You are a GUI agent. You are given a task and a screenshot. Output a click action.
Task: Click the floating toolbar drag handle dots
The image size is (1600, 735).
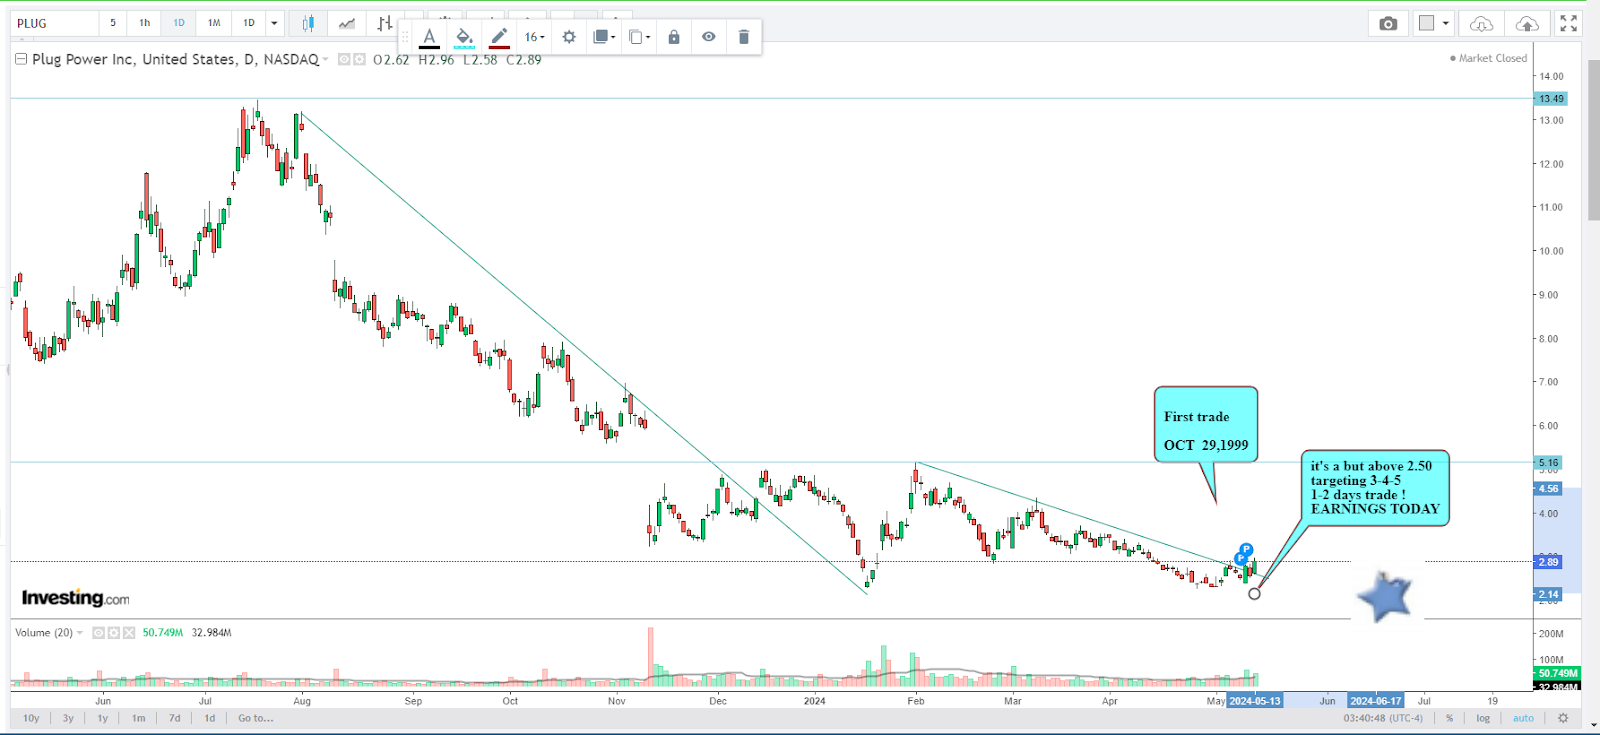[405, 37]
